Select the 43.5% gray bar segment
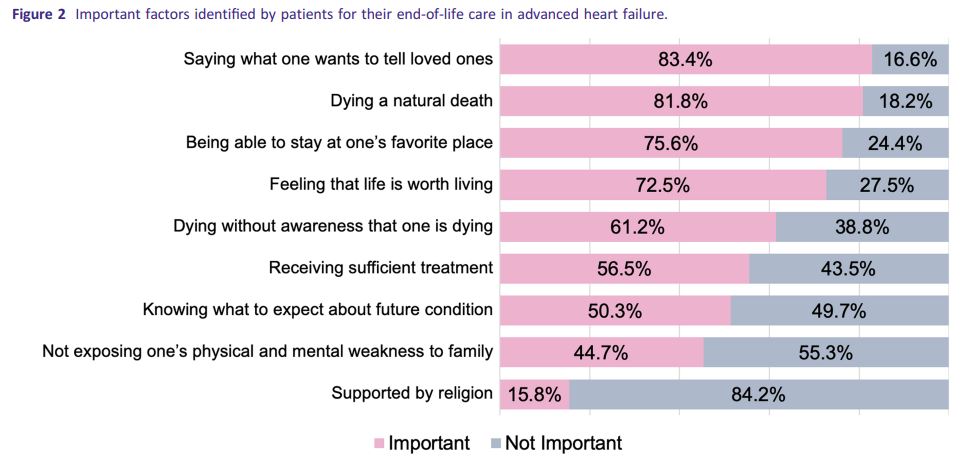 [848, 268]
